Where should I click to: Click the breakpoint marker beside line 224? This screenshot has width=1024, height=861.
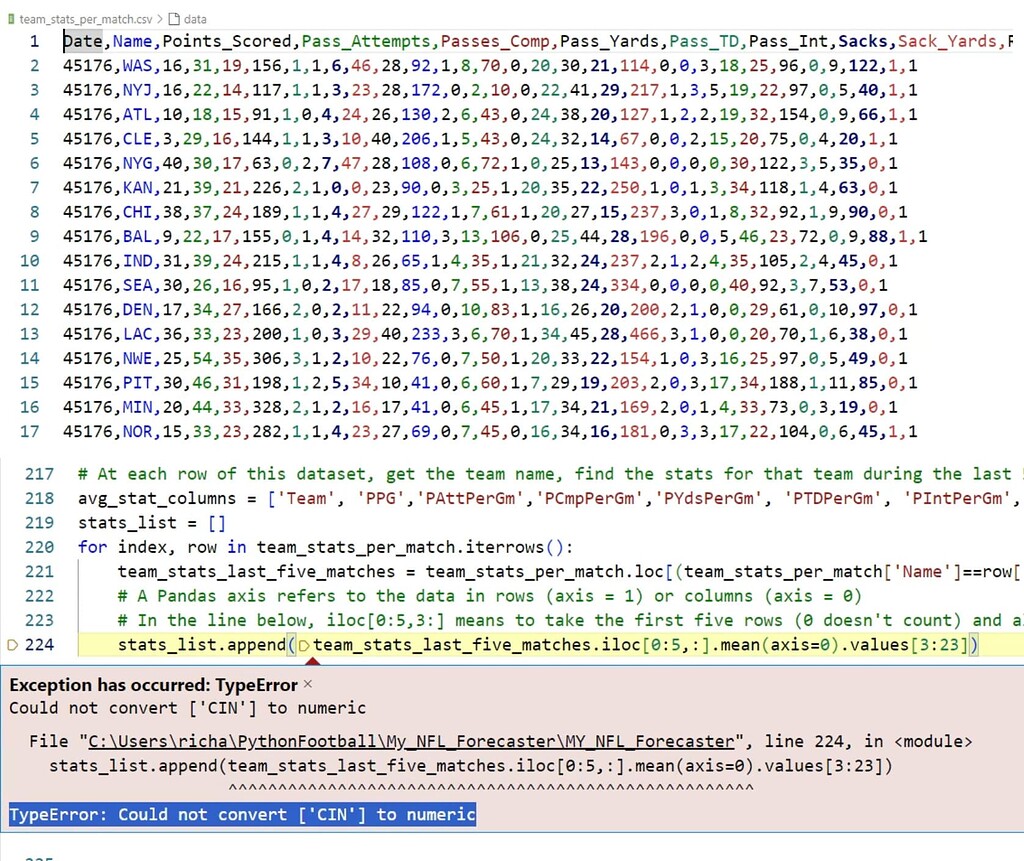[12, 645]
